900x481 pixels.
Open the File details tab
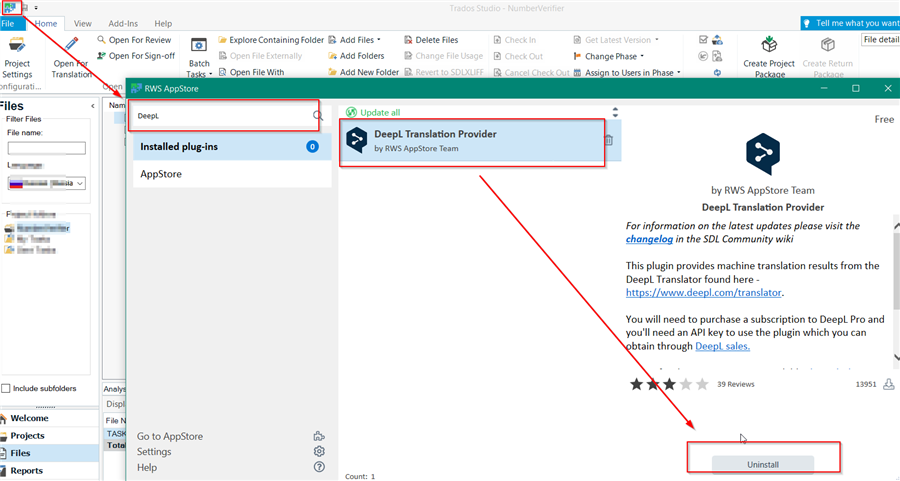880,40
